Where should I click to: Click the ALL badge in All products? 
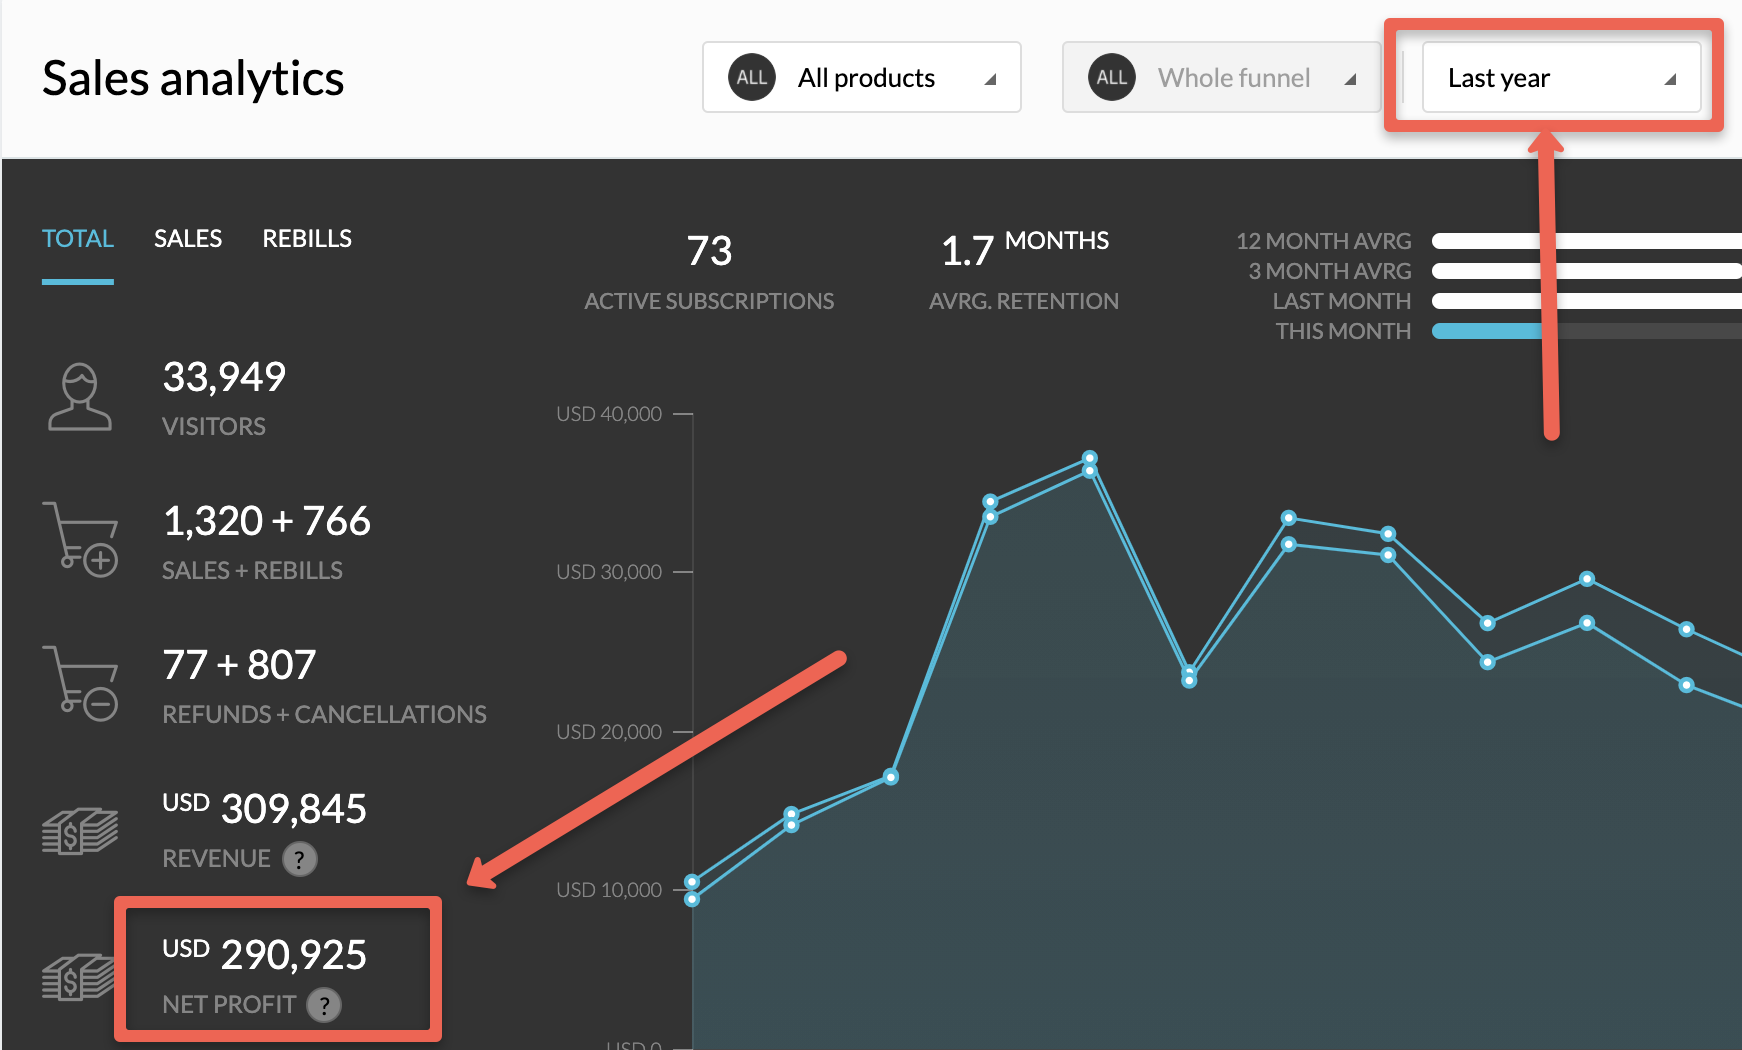(752, 77)
